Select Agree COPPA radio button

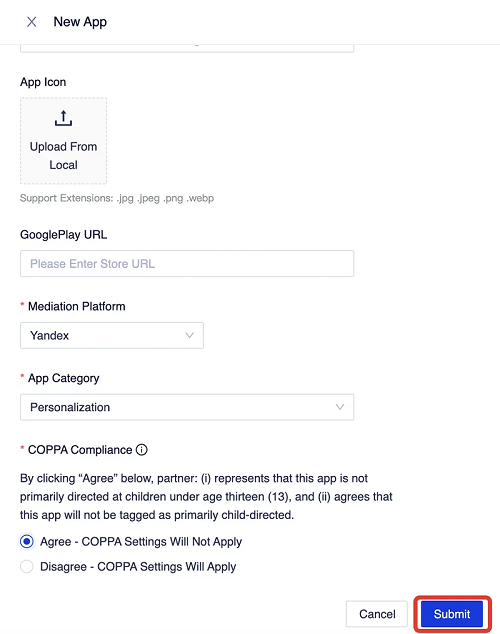[27, 541]
